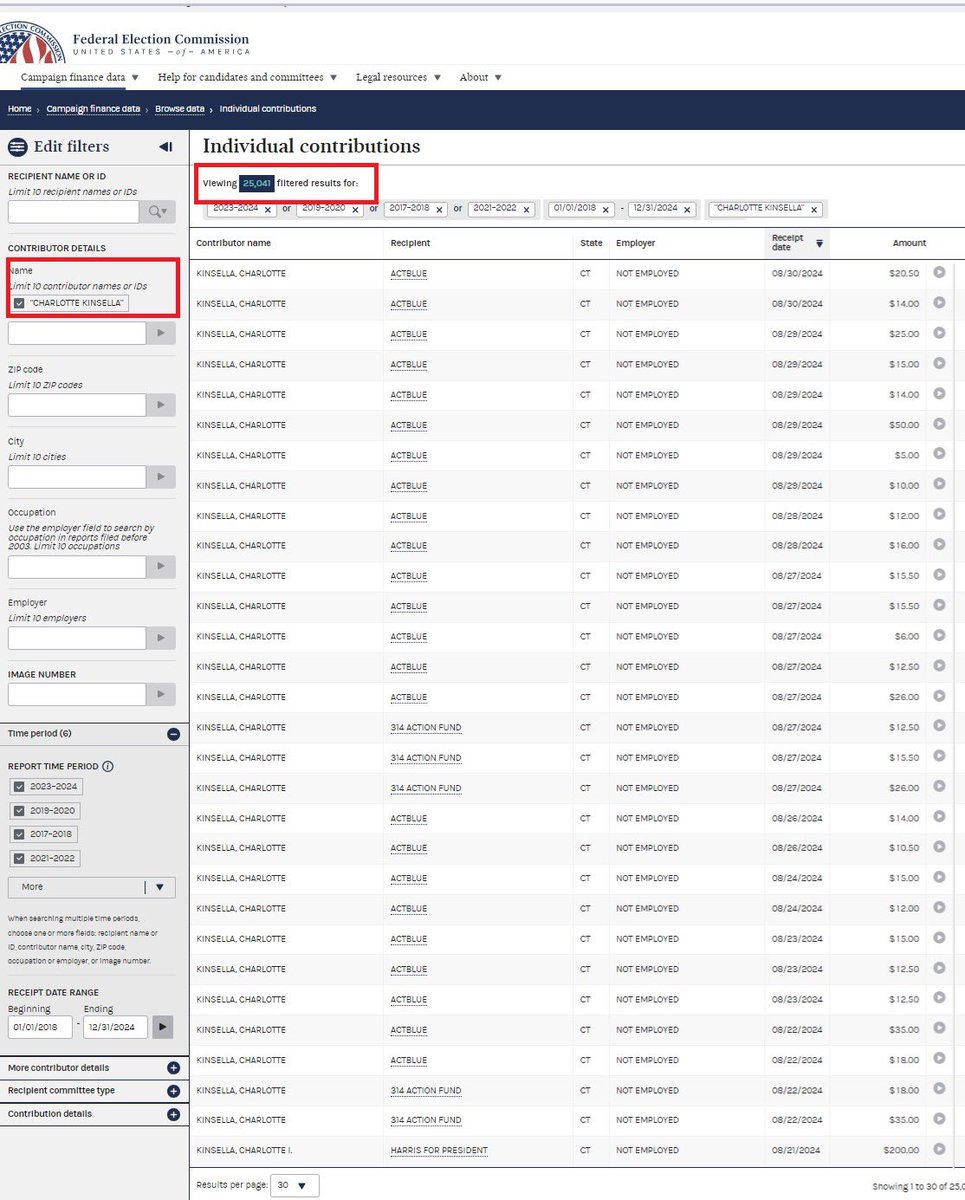This screenshot has height=1200, width=965.
Task: Remove the 2021-2022 filter tag
Action: pos(526,210)
